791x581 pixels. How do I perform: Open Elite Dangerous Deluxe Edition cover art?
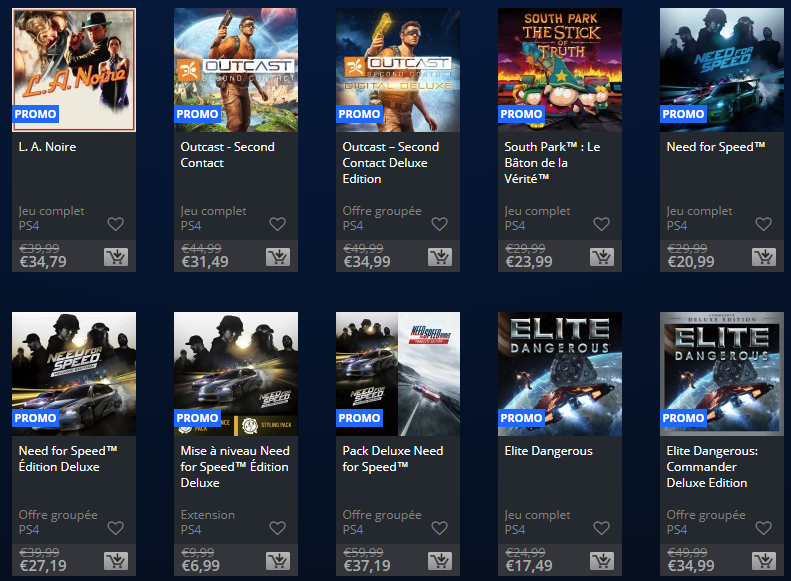click(x=722, y=374)
